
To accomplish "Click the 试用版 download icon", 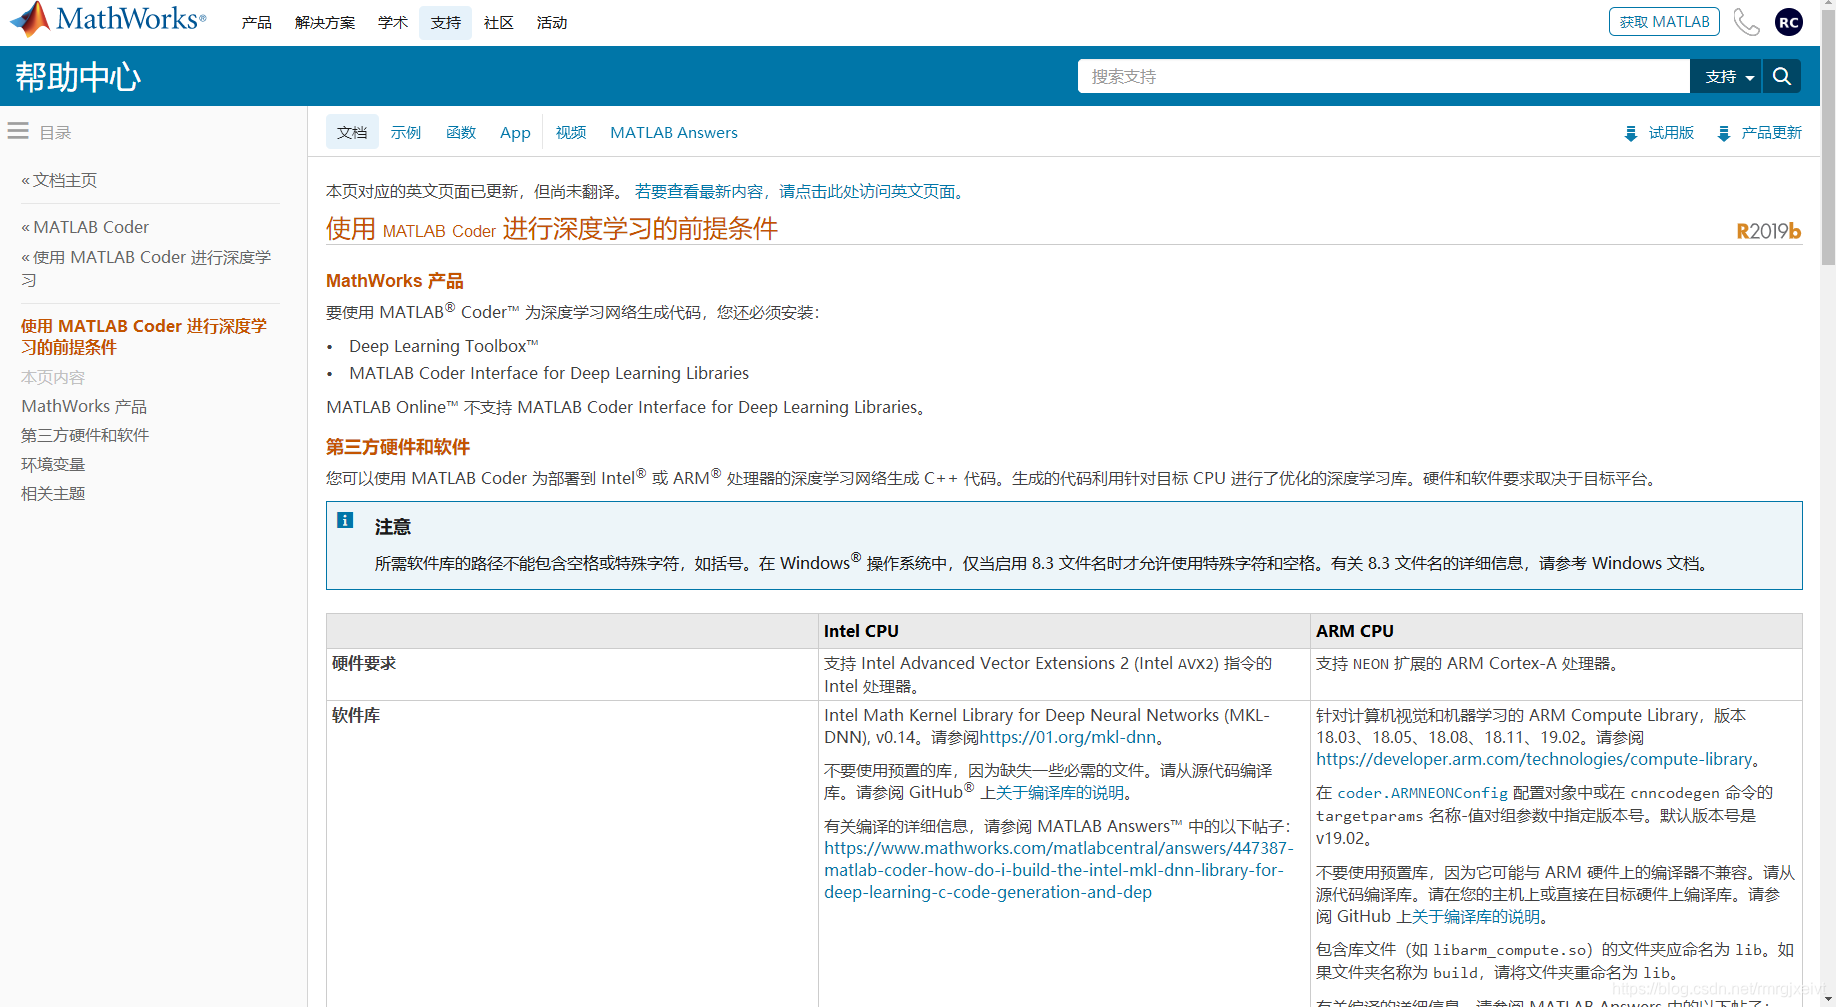I will pyautogui.click(x=1630, y=133).
